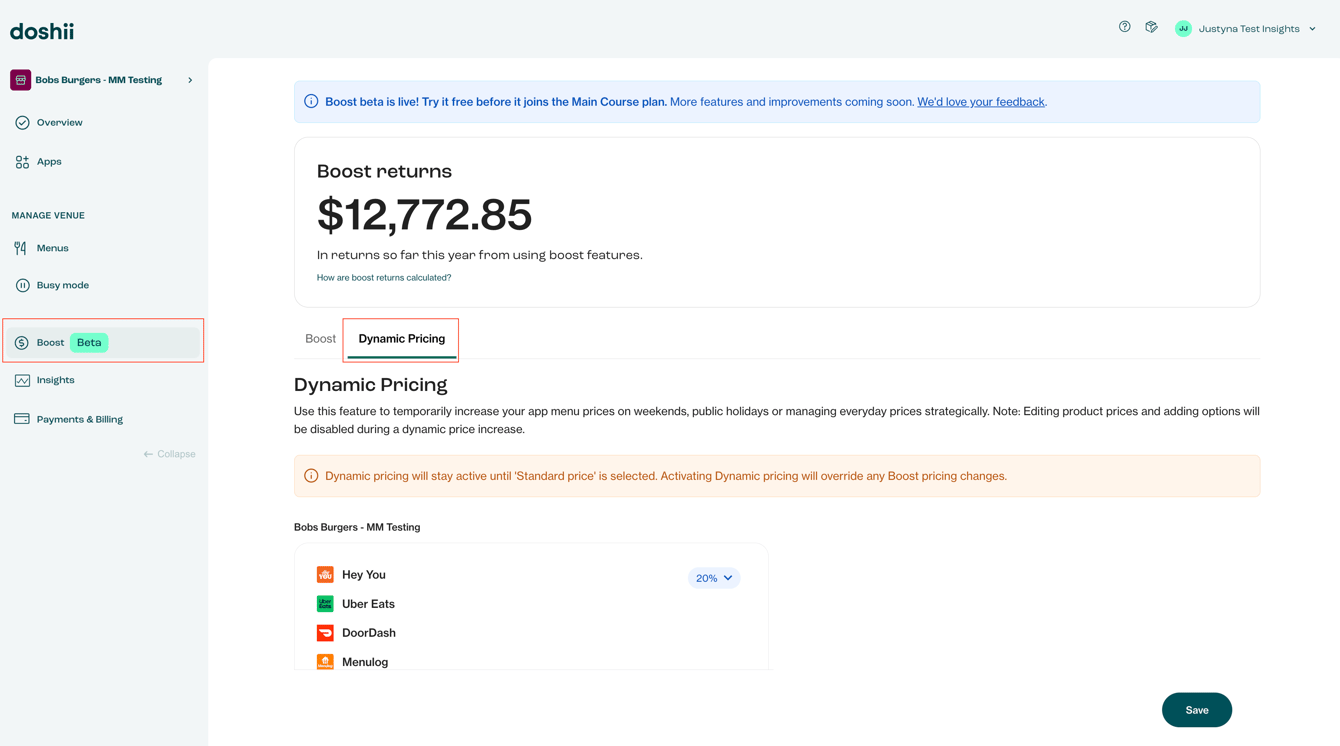This screenshot has height=746, width=1340.
Task: Click the Boost dollar icon
Action: tap(22, 343)
